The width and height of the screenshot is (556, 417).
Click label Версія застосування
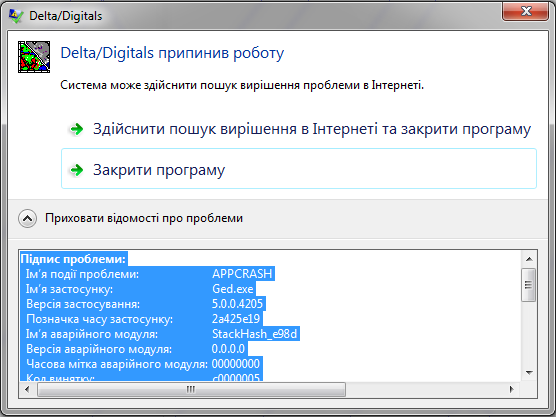(x=83, y=304)
